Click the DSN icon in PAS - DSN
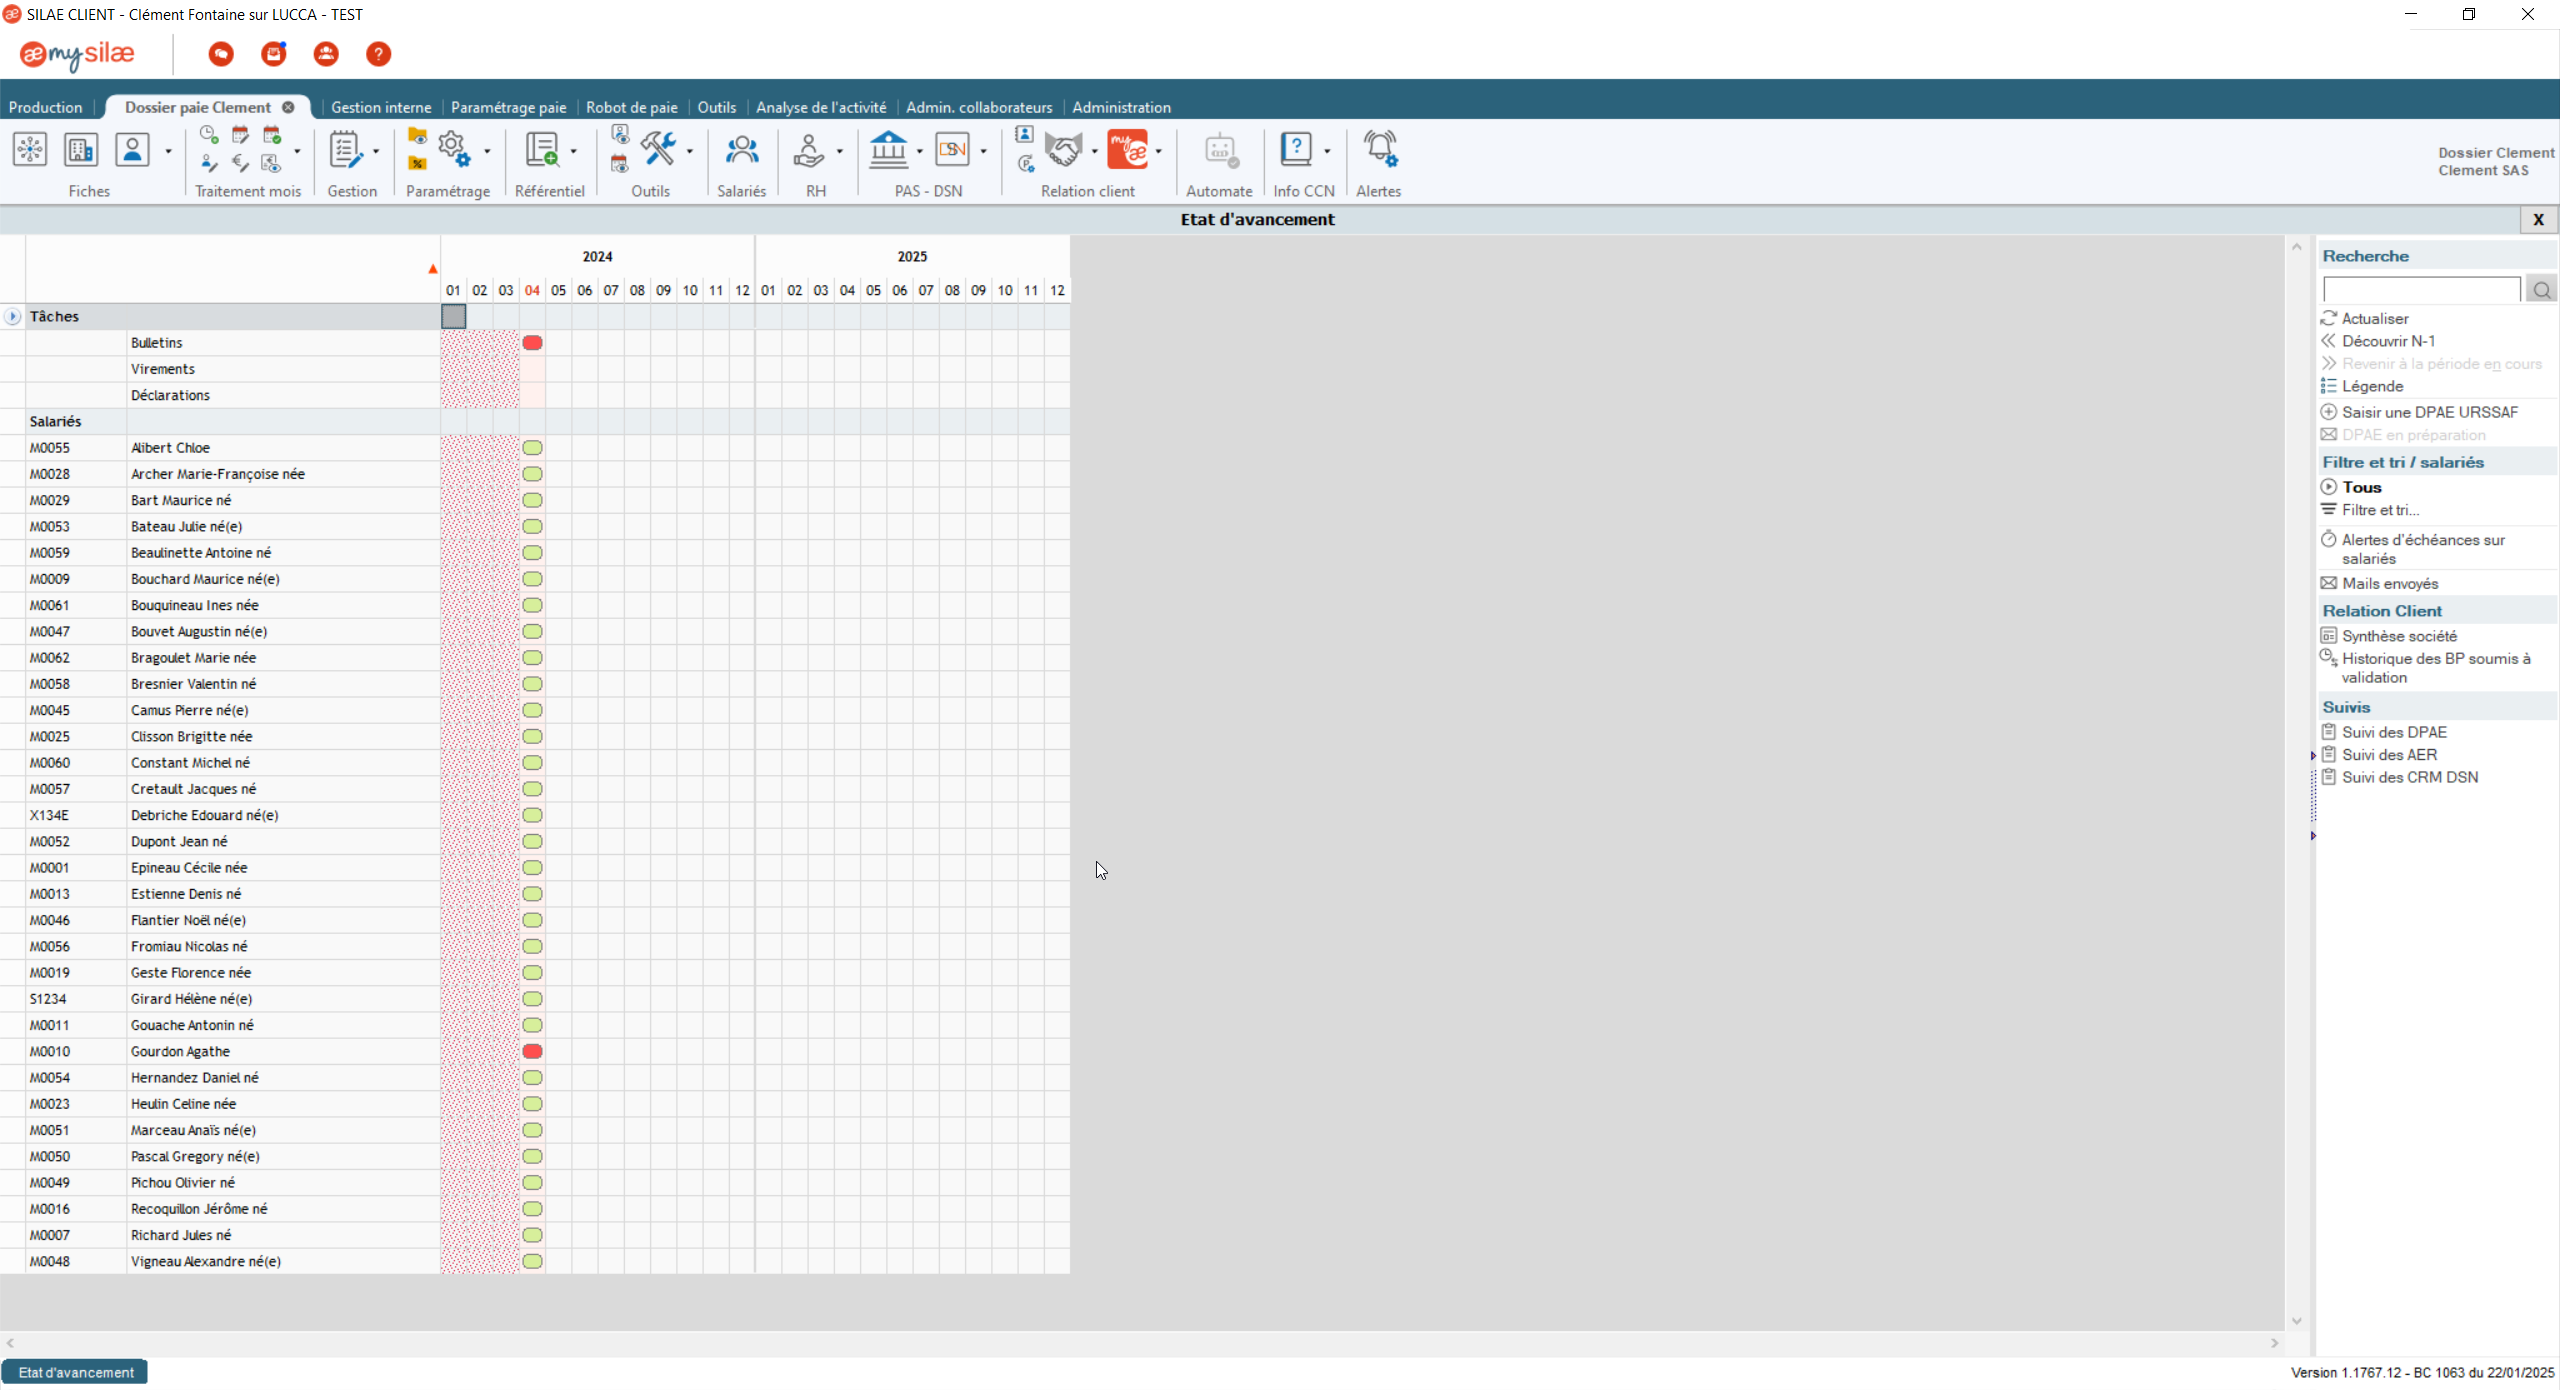The image size is (2560, 1390). [x=951, y=151]
